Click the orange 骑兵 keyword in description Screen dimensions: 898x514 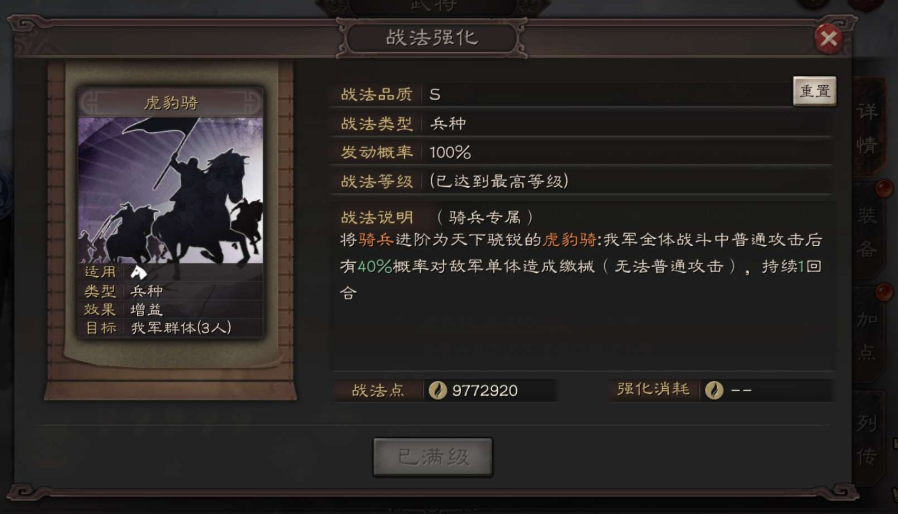[x=376, y=240]
